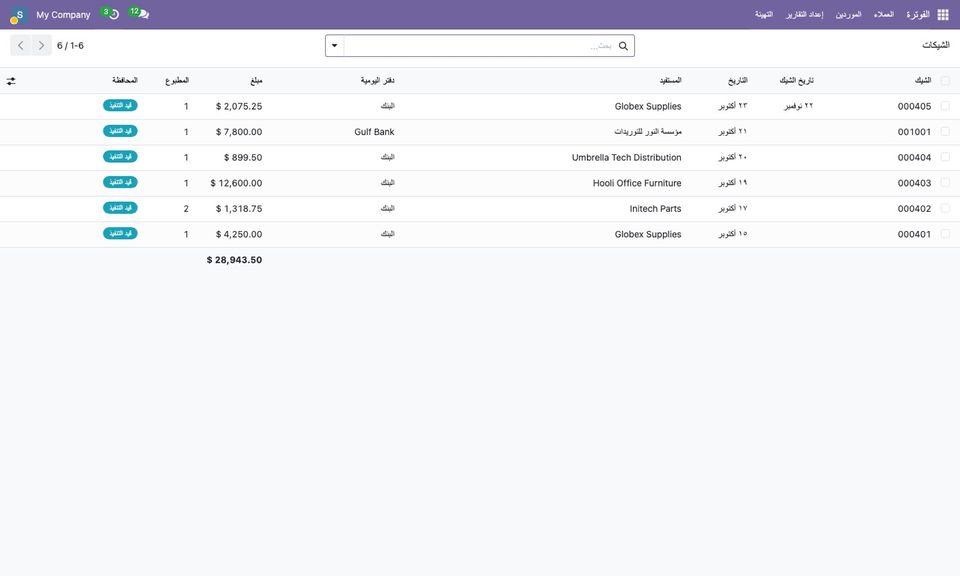Click the amount $ 12,600.00
960x576 pixels.
[x=236, y=183]
